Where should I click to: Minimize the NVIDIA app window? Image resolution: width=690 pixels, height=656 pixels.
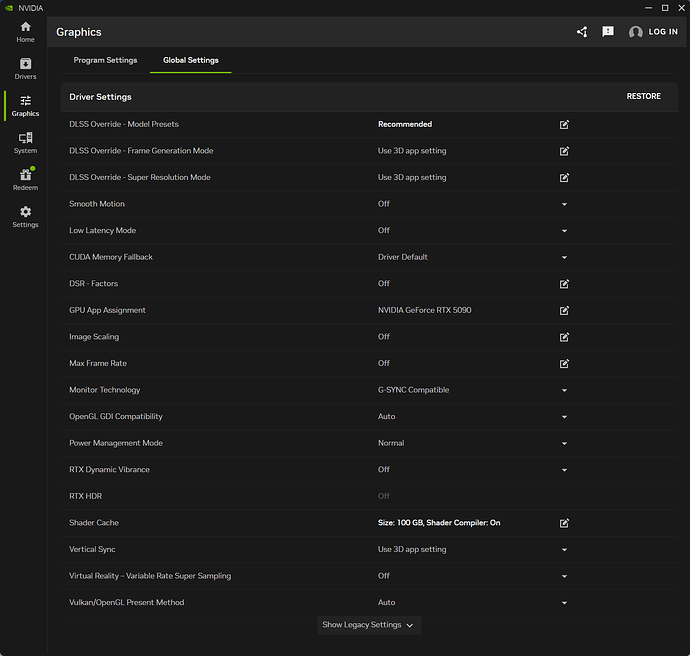point(648,8)
